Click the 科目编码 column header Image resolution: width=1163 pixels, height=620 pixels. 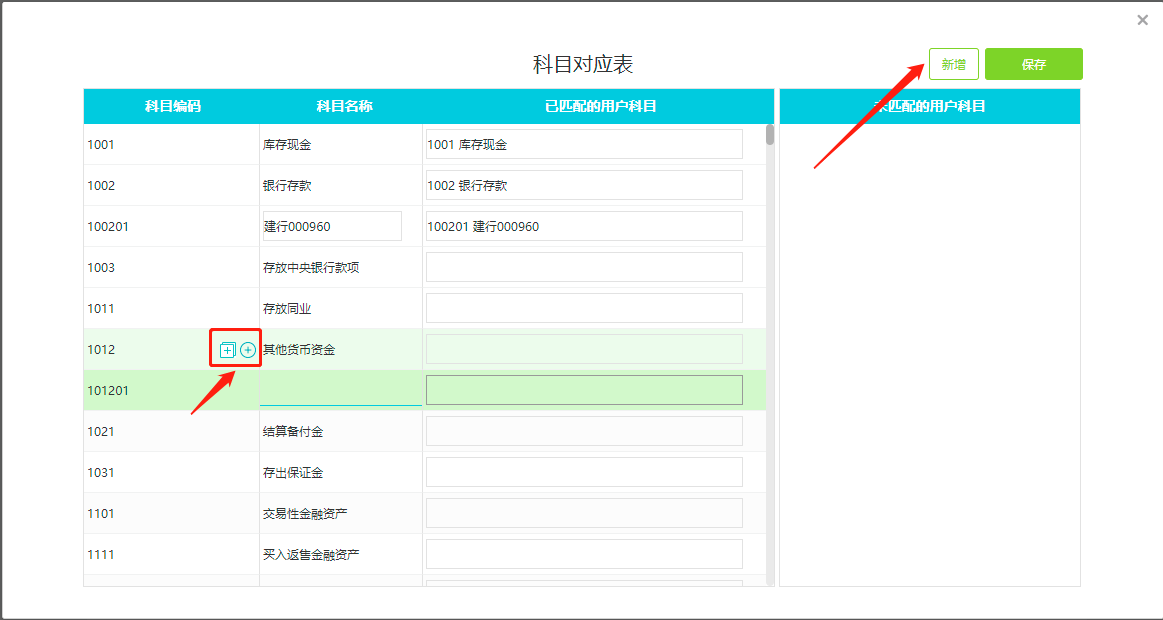(x=172, y=106)
